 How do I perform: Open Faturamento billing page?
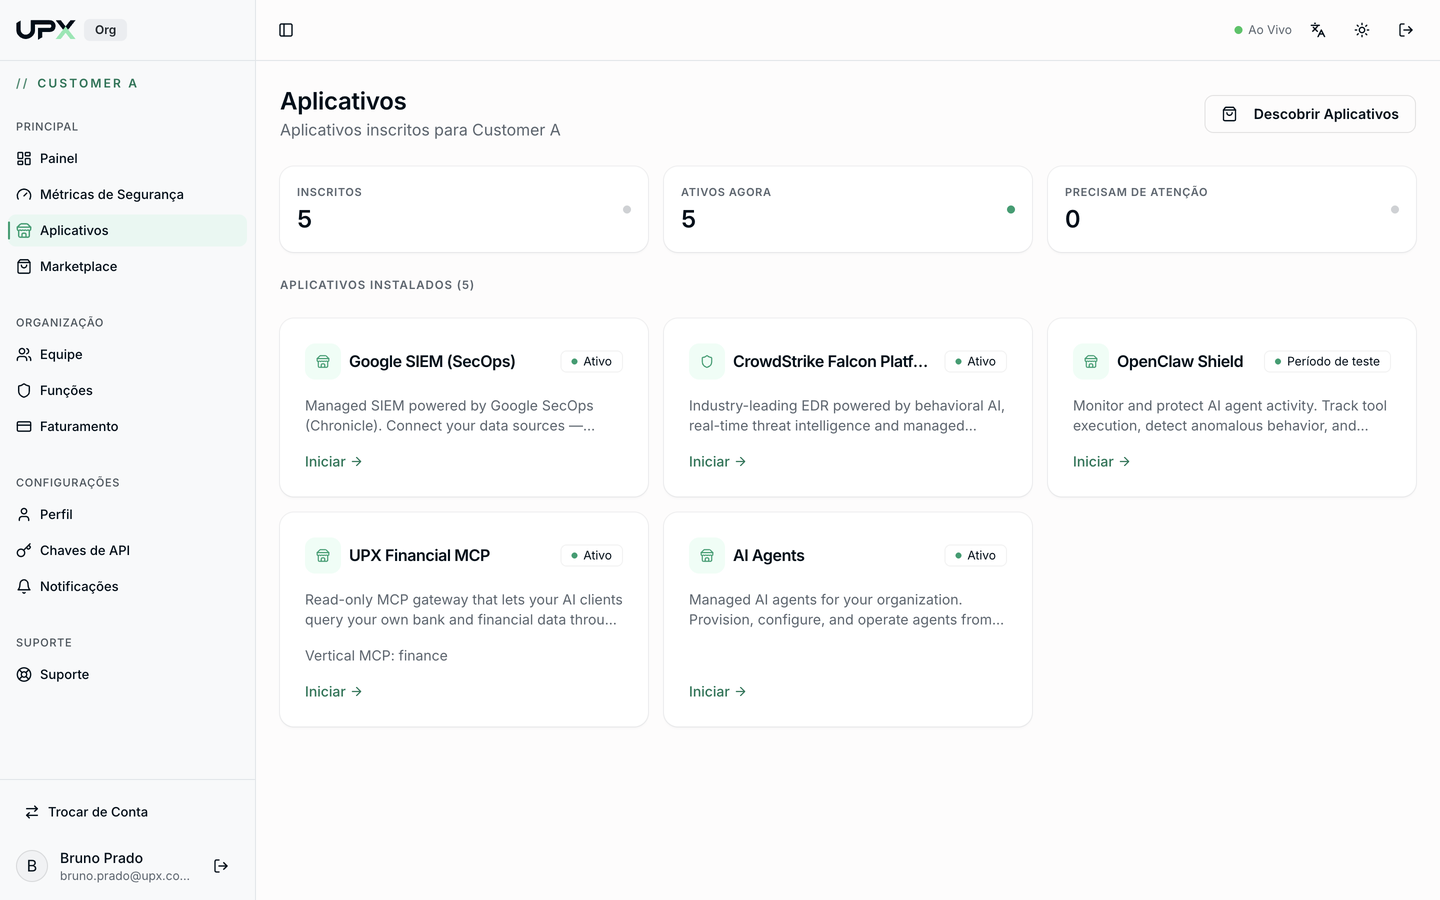click(x=127, y=426)
